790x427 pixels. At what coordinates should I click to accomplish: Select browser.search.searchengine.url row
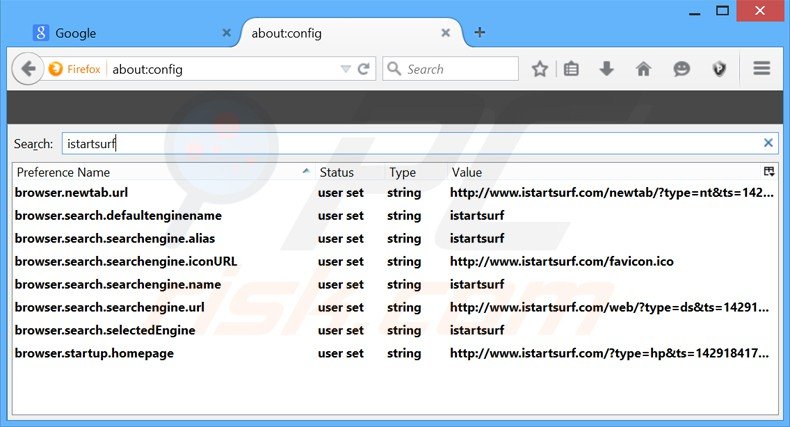(x=395, y=307)
